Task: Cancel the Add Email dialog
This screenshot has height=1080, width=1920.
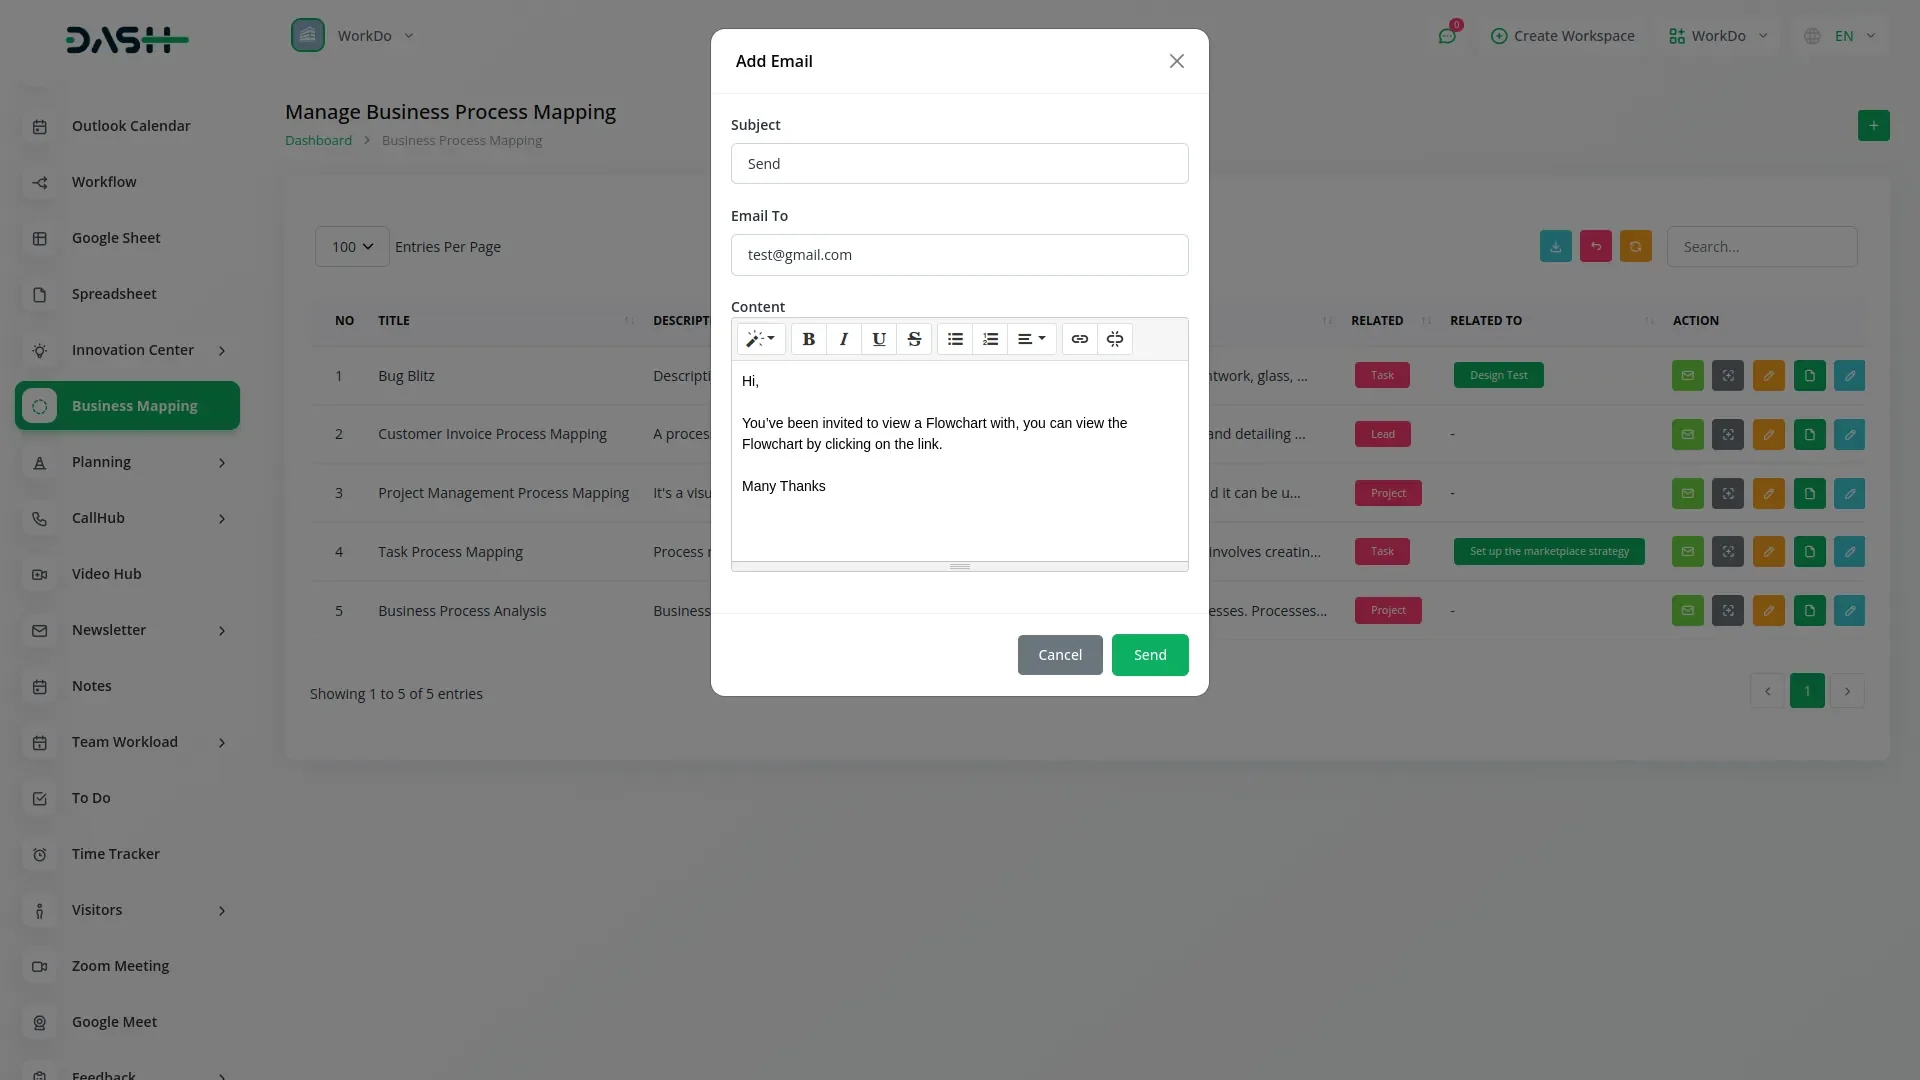Action: tap(1059, 655)
